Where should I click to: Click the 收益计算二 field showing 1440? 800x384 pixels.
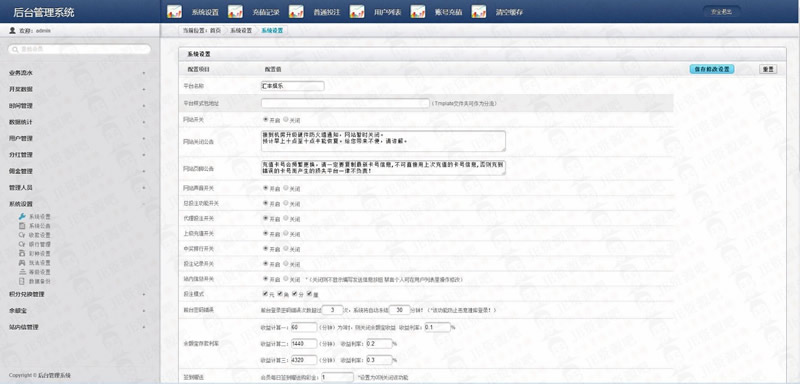304,344
